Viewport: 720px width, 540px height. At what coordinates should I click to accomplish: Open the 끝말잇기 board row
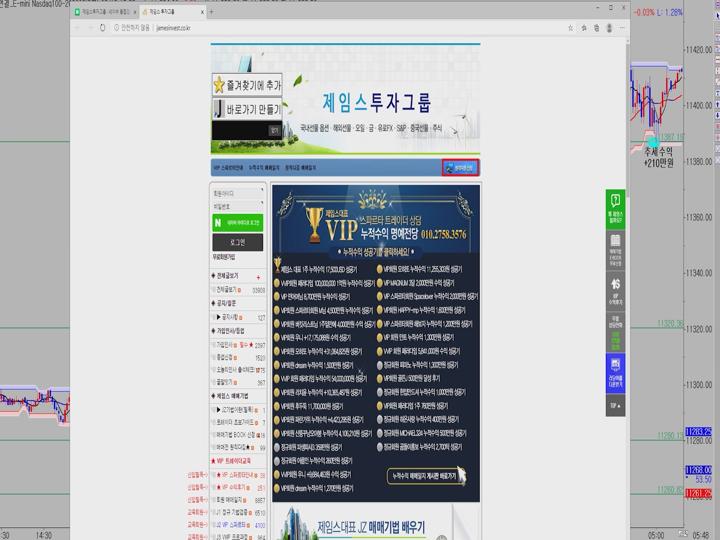(x=238, y=382)
